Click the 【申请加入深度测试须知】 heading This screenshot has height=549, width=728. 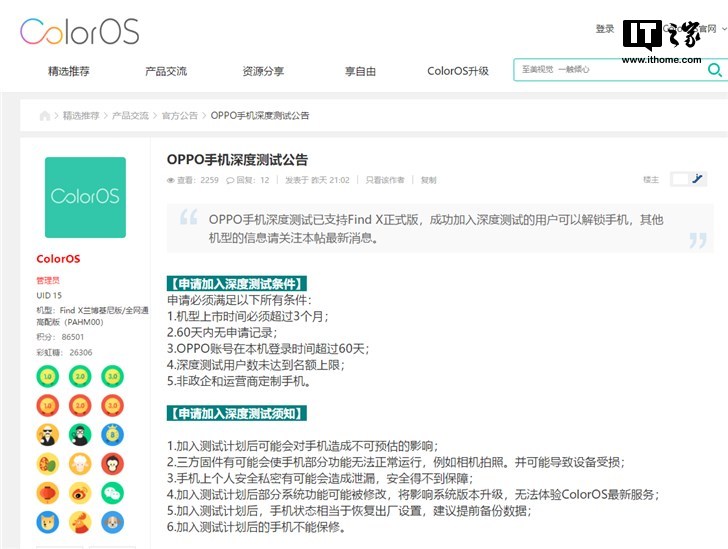click(237, 413)
